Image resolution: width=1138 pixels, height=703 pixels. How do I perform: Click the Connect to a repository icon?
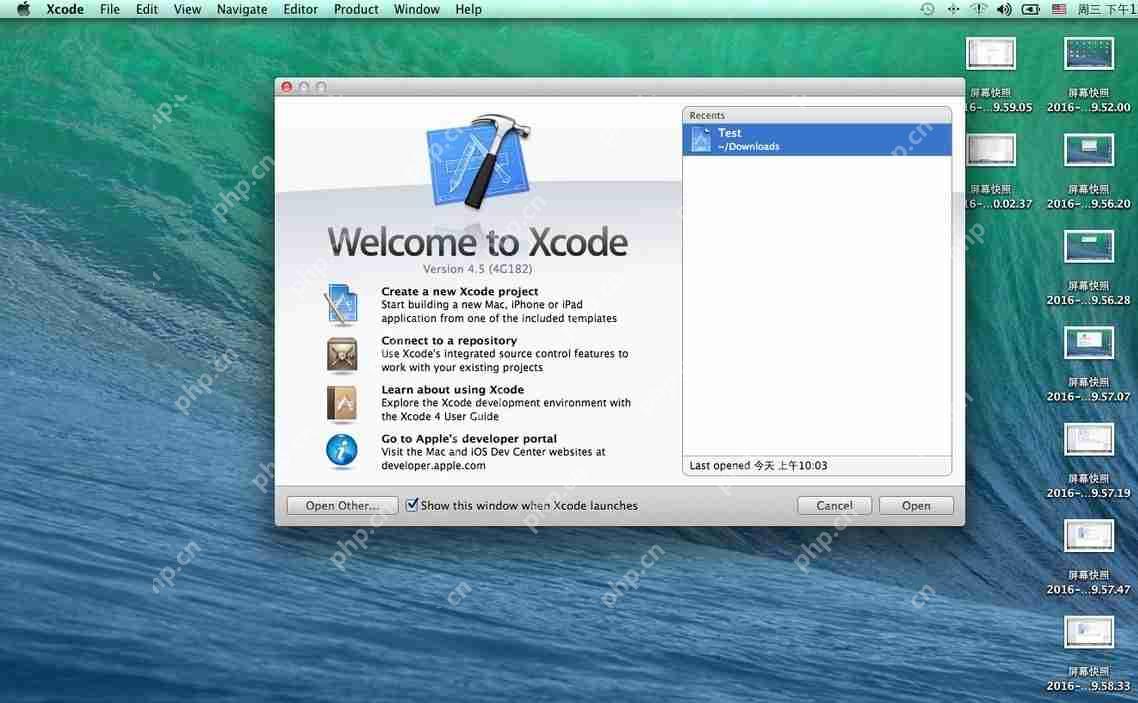click(342, 353)
